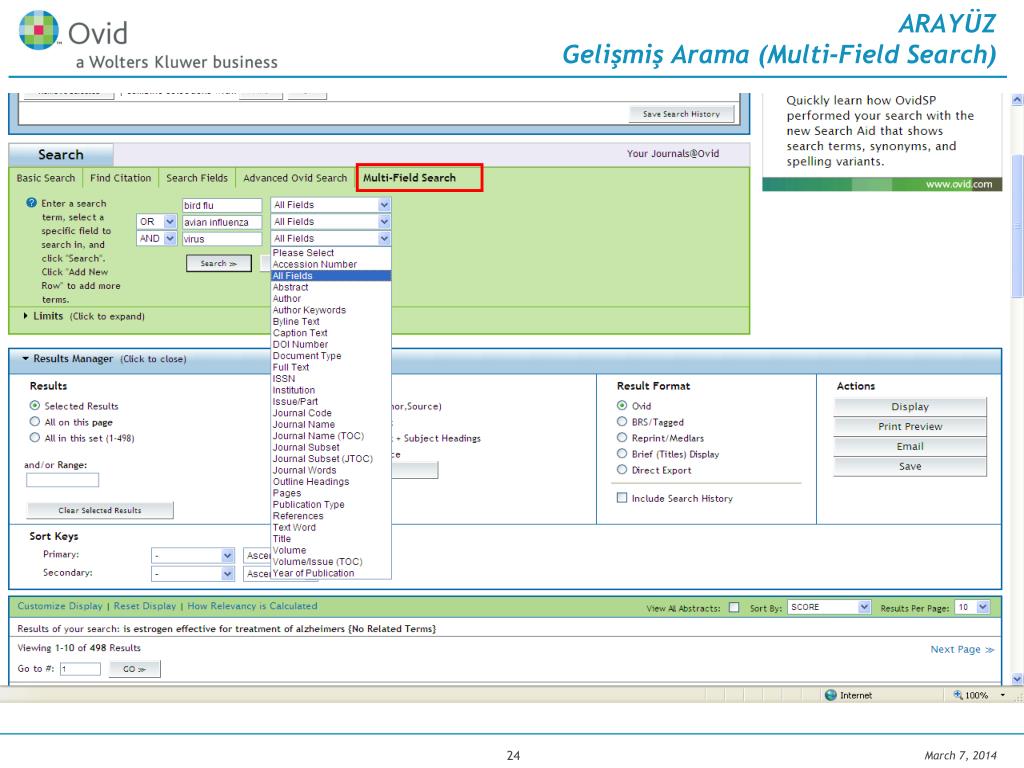Click the GO button
This screenshot has width=1024, height=768.
tap(135, 669)
